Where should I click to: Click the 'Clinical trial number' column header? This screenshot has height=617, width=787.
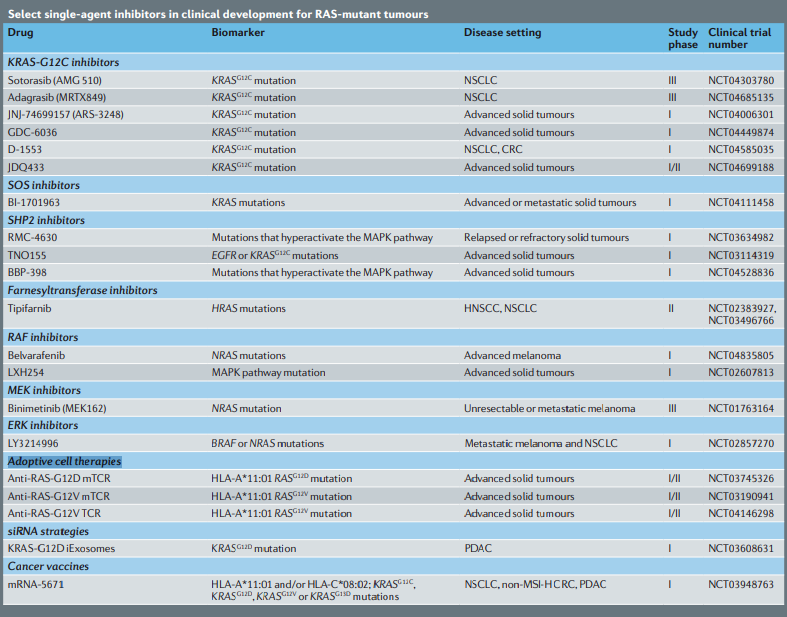click(739, 39)
